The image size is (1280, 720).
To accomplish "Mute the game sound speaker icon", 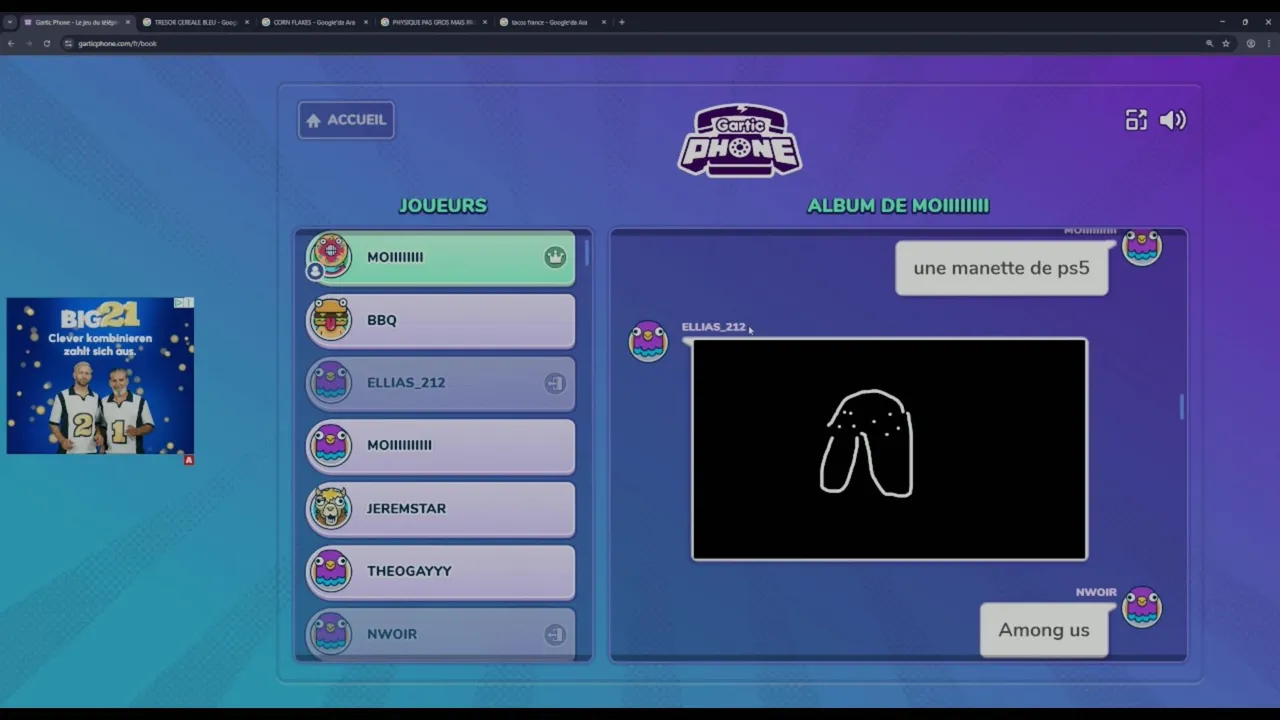I will (1173, 120).
